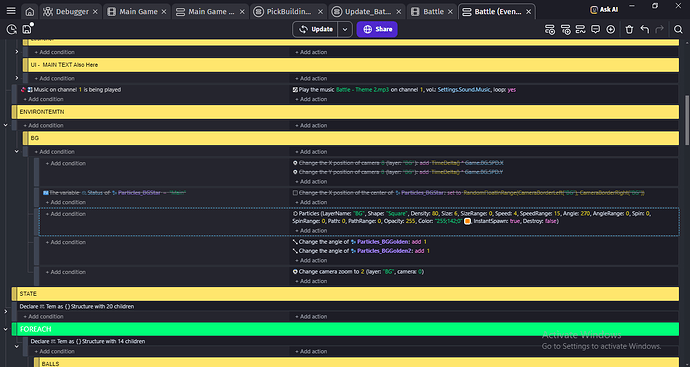The width and height of the screenshot is (690, 367).
Task: Expand the event above UI - MAIN TEXT group
Action: tap(17, 52)
